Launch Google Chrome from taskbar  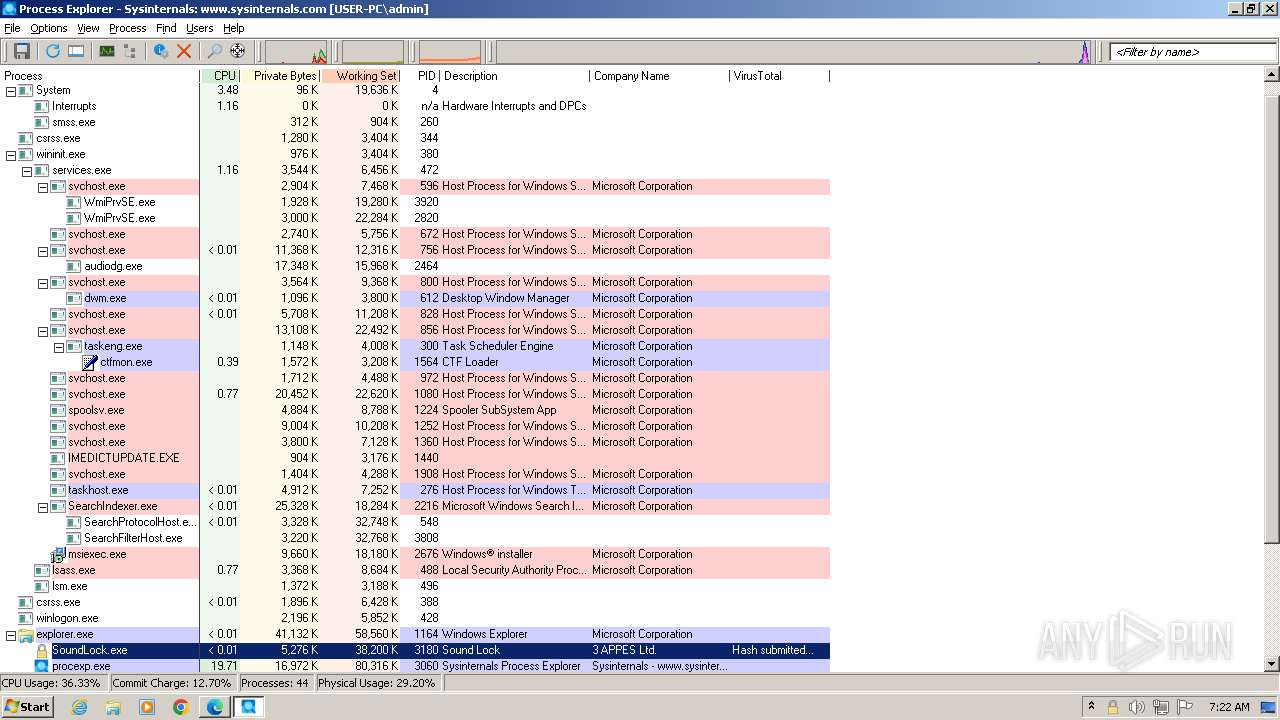pos(181,707)
